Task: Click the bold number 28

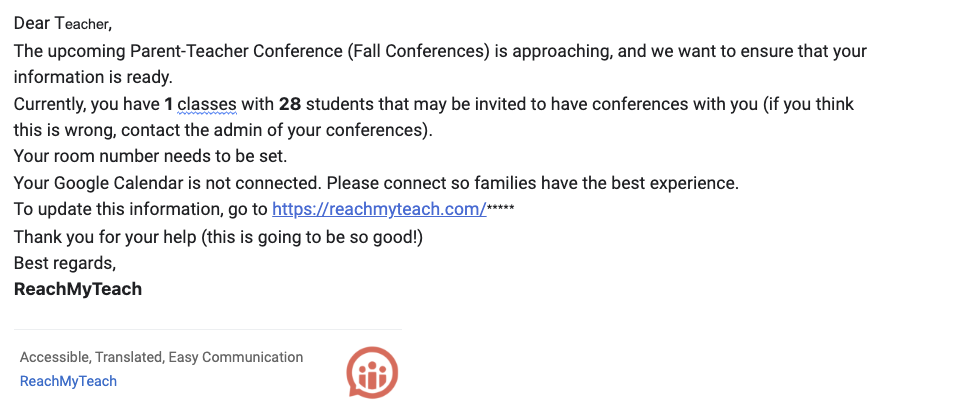Action: click(x=290, y=104)
